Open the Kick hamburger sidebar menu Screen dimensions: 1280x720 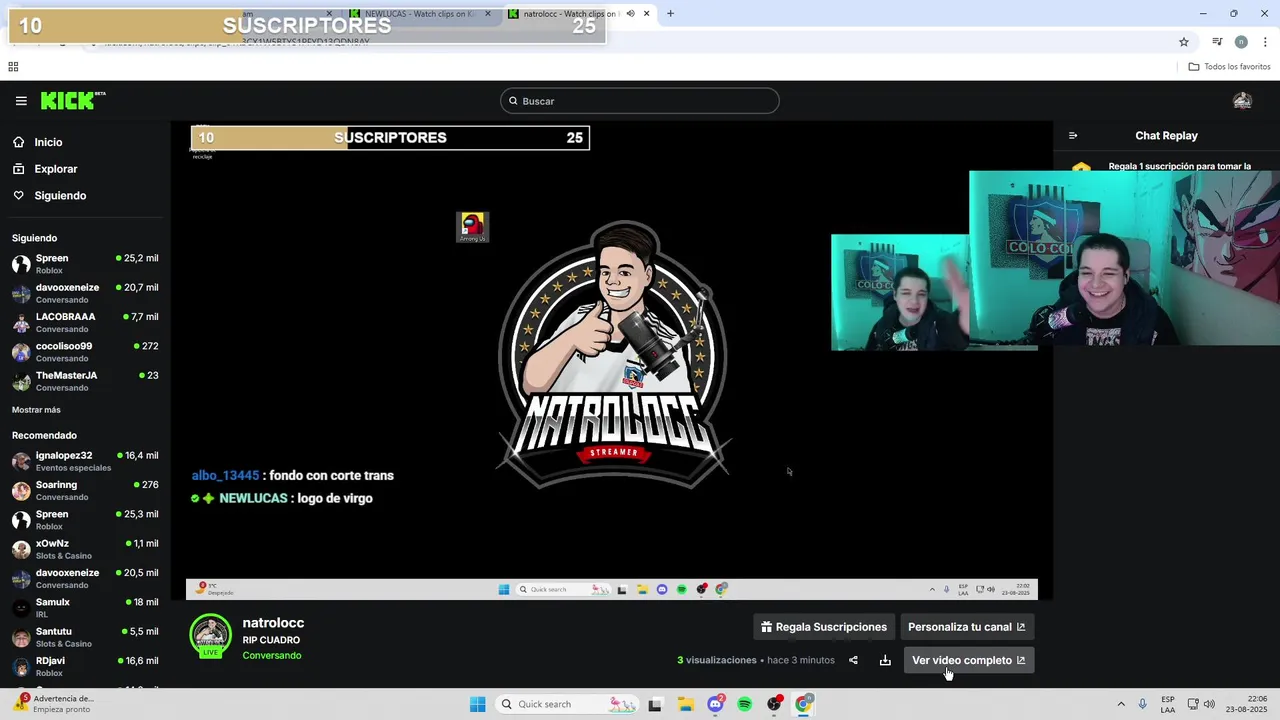pyautogui.click(x=21, y=101)
